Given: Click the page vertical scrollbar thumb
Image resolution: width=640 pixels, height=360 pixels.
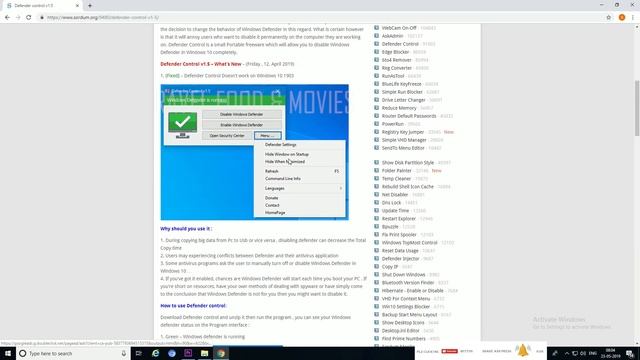Looking at the screenshot, I should pyautogui.click(x=637, y=108).
